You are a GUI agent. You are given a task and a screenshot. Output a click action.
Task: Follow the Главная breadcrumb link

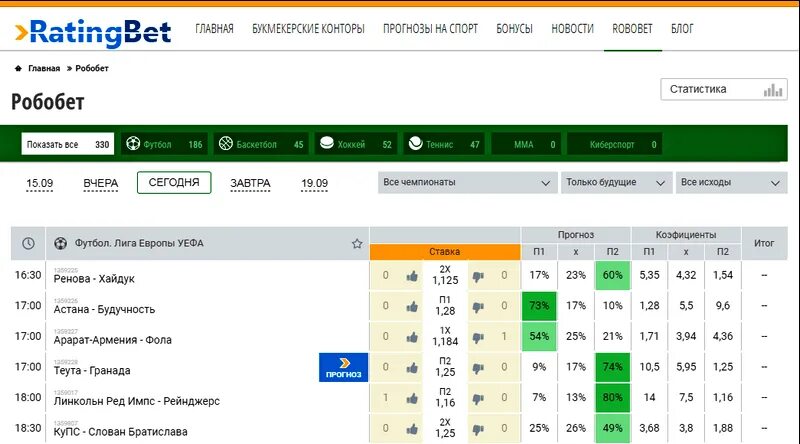pyautogui.click(x=44, y=68)
